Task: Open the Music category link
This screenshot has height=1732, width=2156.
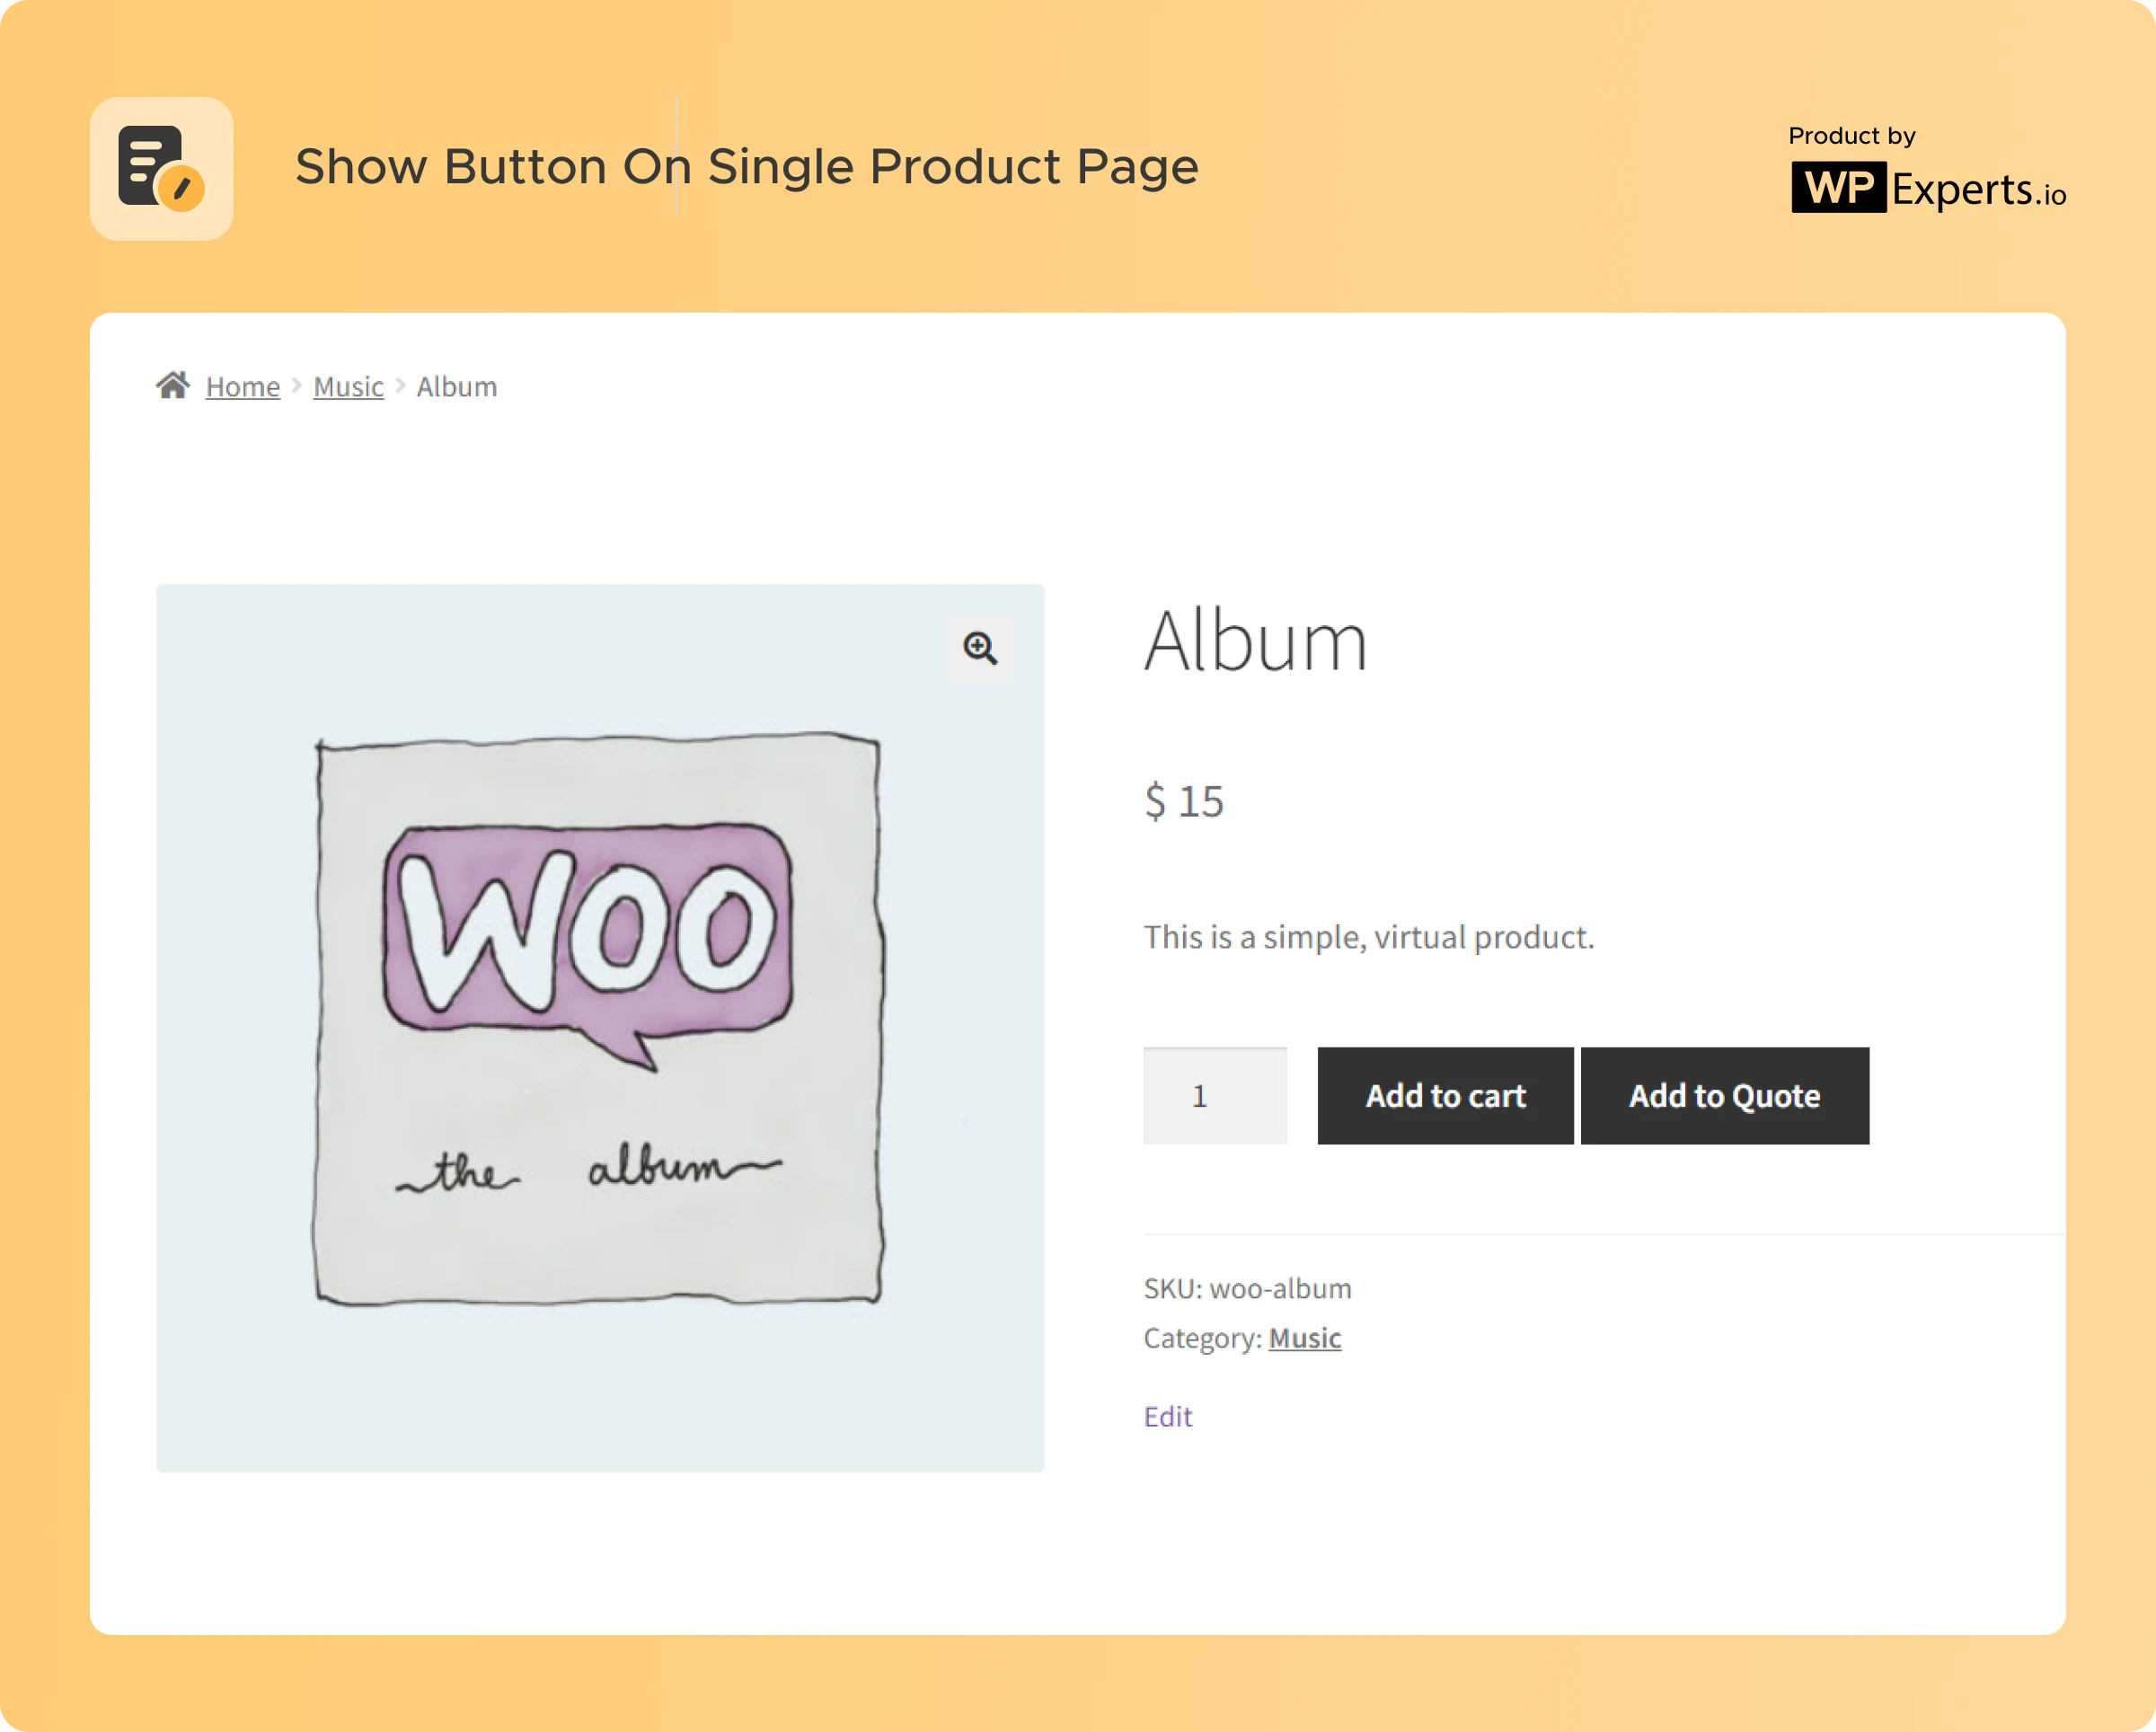Action: (x=1305, y=1338)
